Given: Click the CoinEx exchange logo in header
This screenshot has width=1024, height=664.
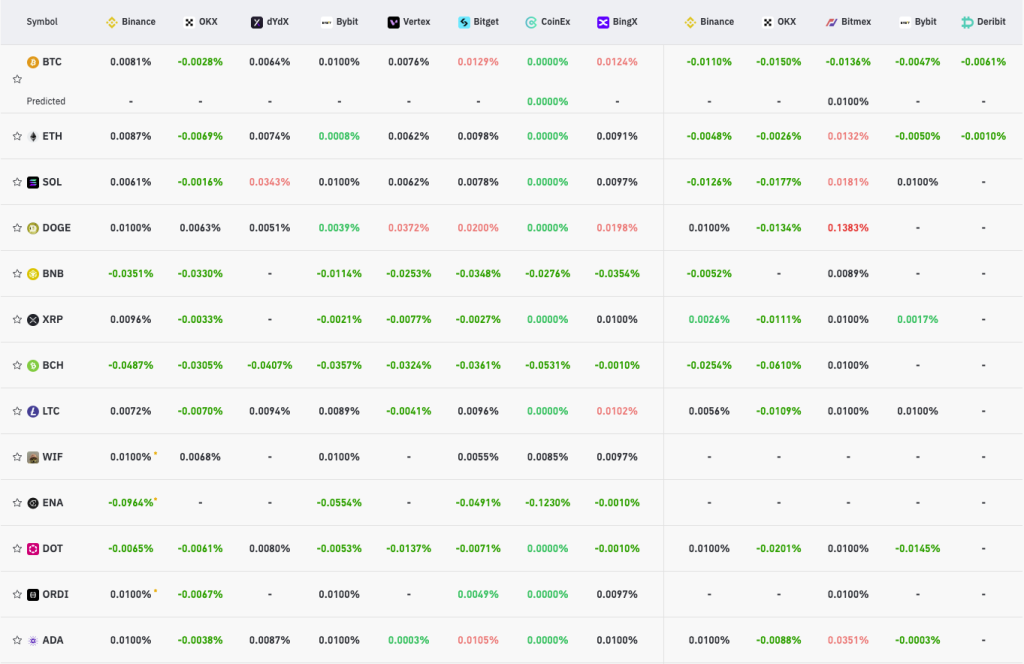Looking at the screenshot, I should pos(531,22).
